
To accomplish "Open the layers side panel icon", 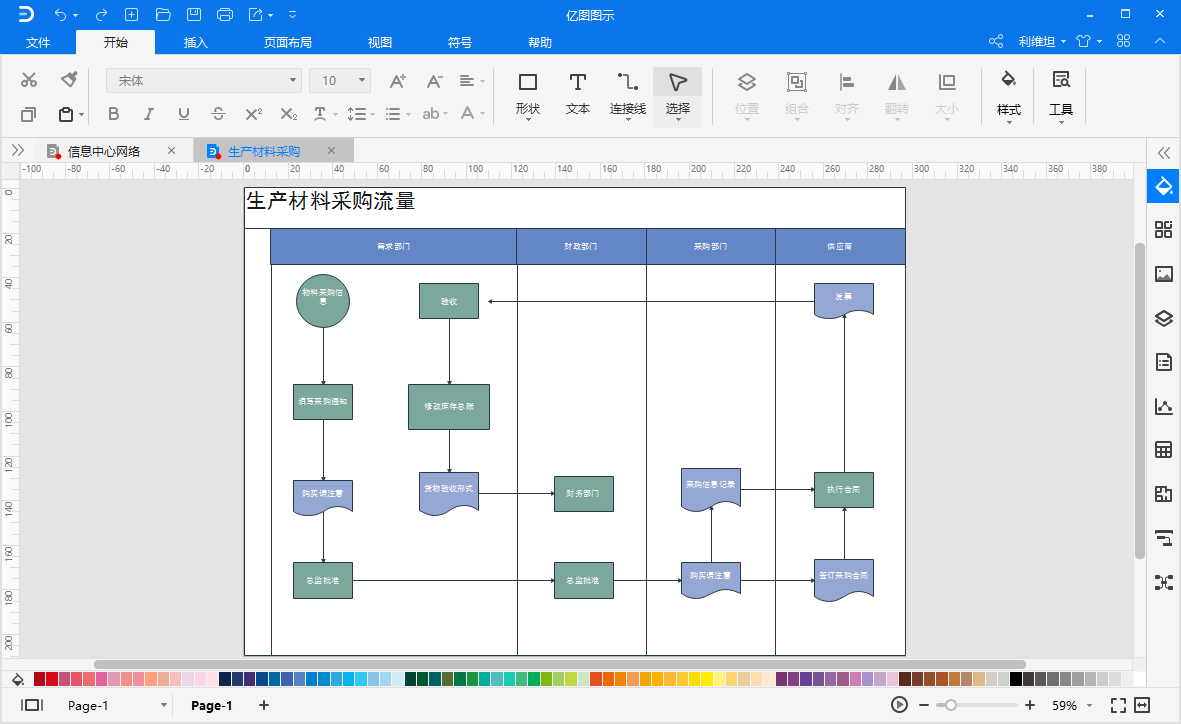I will point(1164,318).
